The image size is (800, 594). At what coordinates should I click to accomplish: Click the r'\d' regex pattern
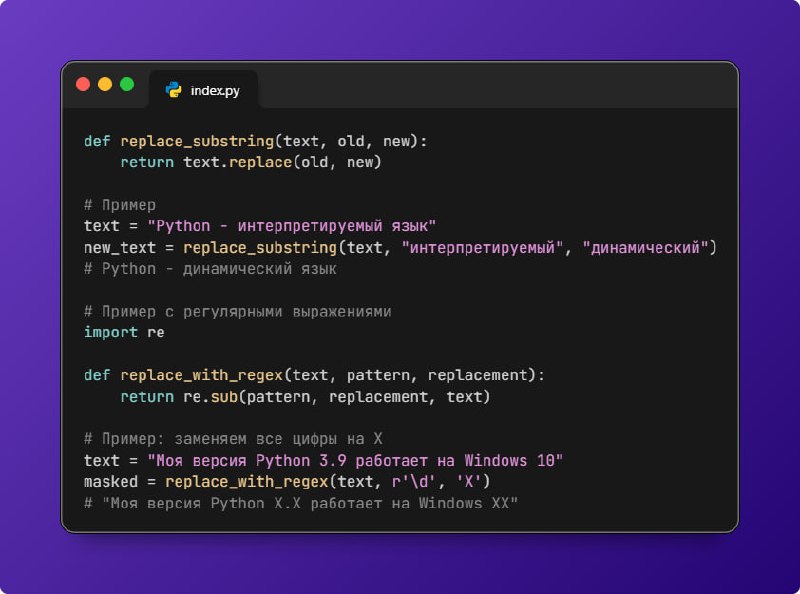pos(414,482)
